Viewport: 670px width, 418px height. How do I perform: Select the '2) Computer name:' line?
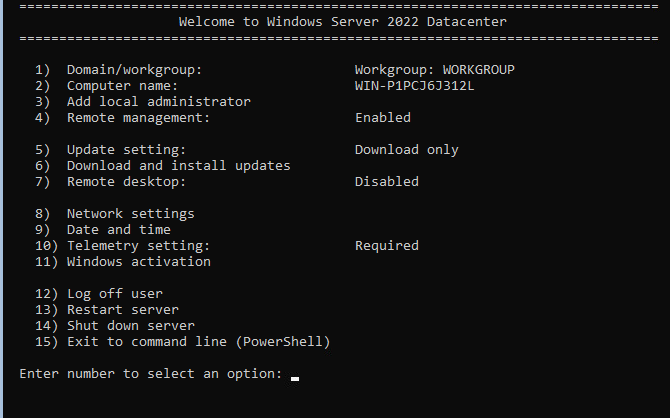pyautogui.click(x=106, y=86)
